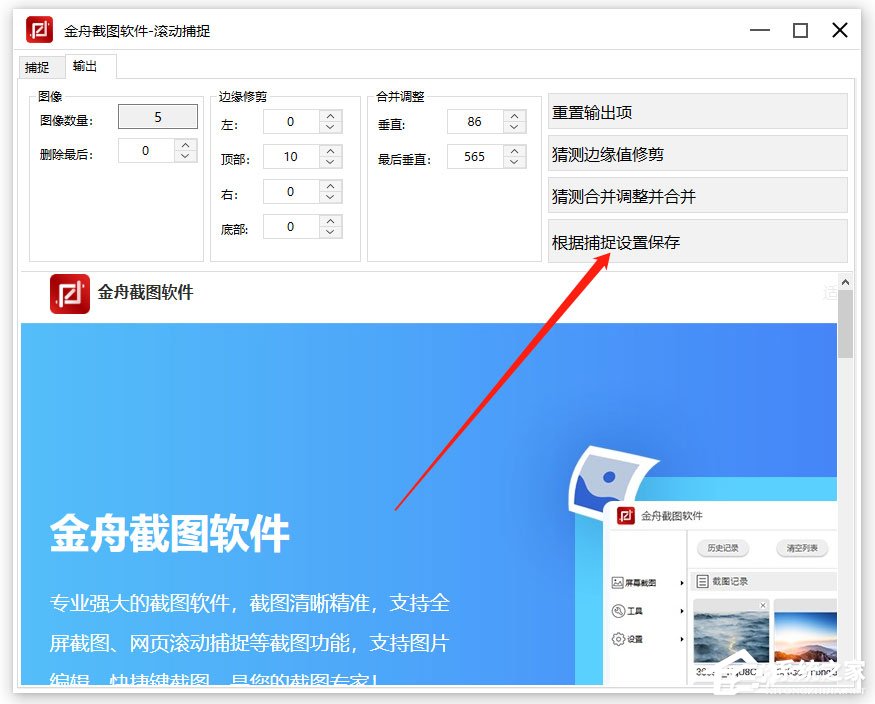The width and height of the screenshot is (875, 704).
Task: Click the 工具 tools wrench icon
Action: [x=618, y=610]
